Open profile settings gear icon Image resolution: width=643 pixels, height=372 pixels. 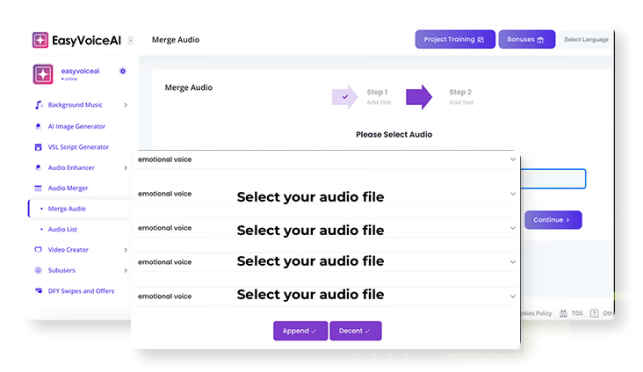(x=123, y=71)
